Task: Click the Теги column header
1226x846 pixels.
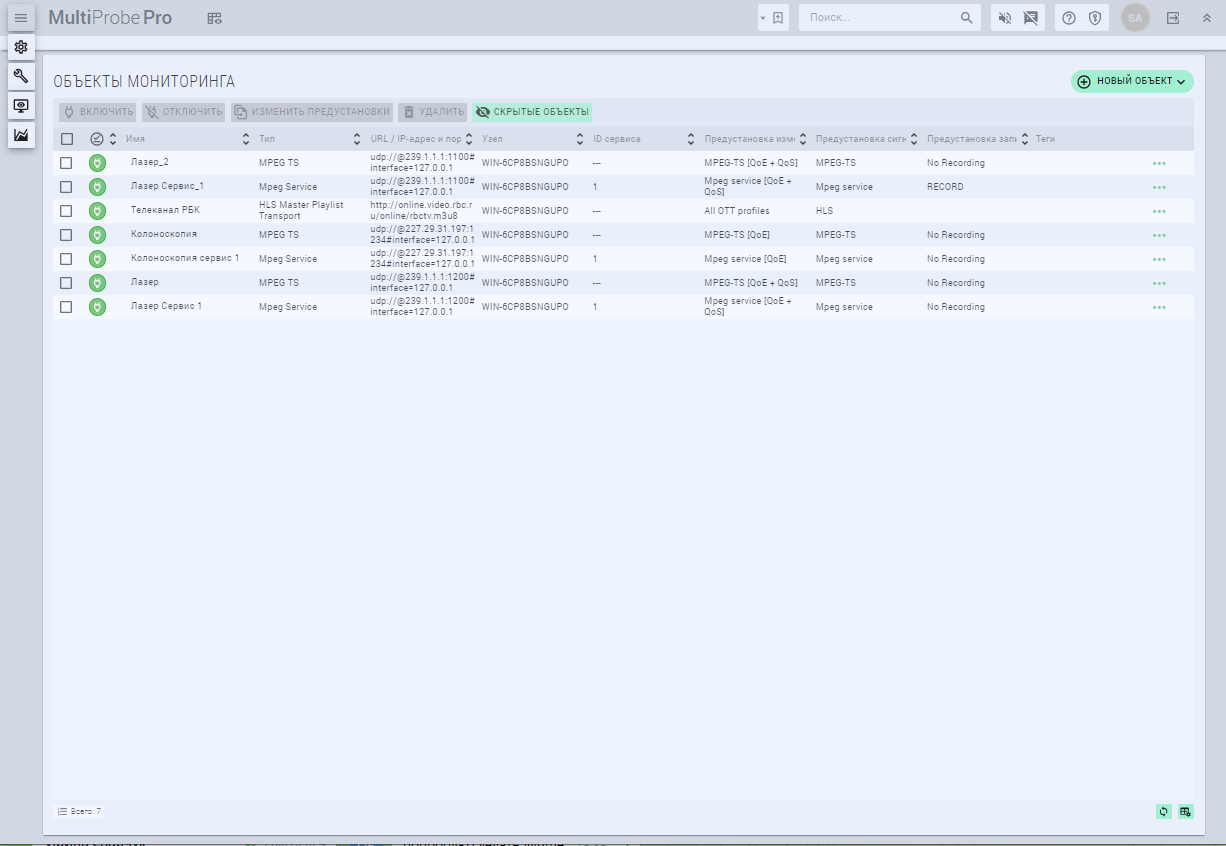Action: tap(1045, 139)
